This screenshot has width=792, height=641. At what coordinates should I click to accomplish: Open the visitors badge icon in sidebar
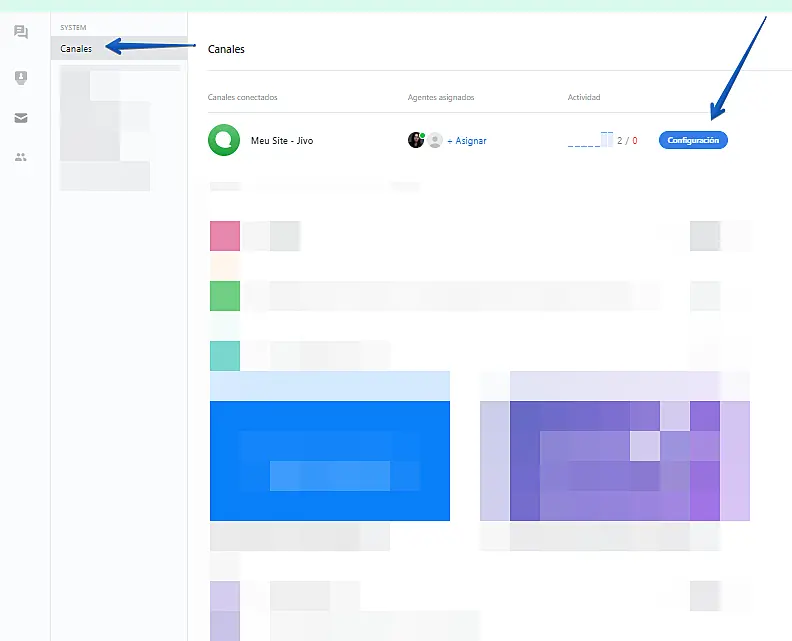[21, 77]
